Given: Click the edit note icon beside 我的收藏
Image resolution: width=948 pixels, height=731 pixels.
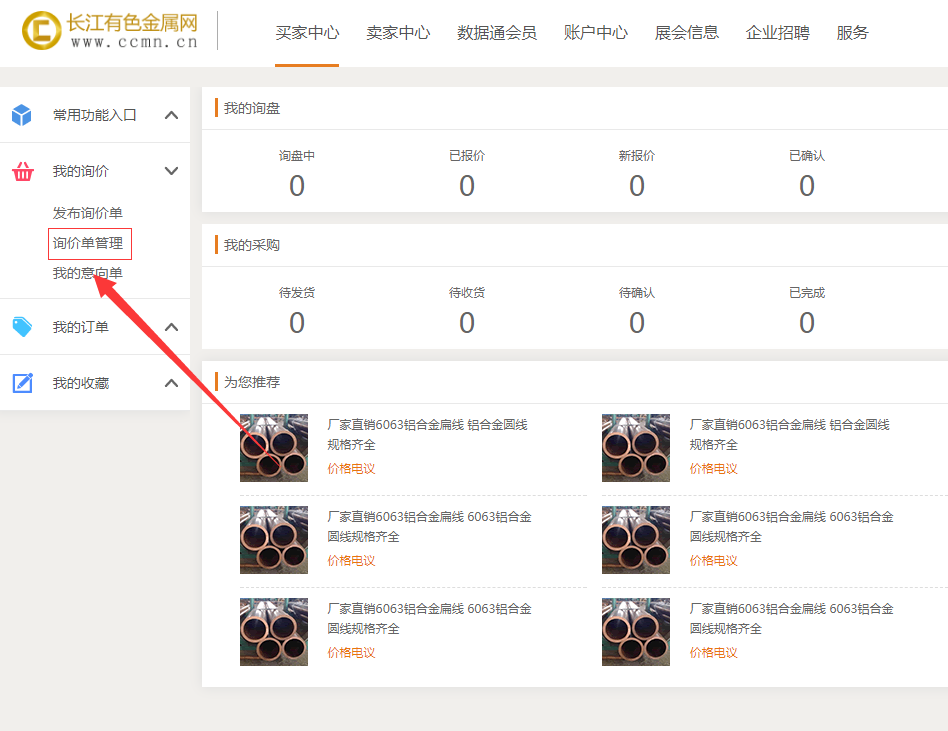Looking at the screenshot, I should pyautogui.click(x=22, y=383).
